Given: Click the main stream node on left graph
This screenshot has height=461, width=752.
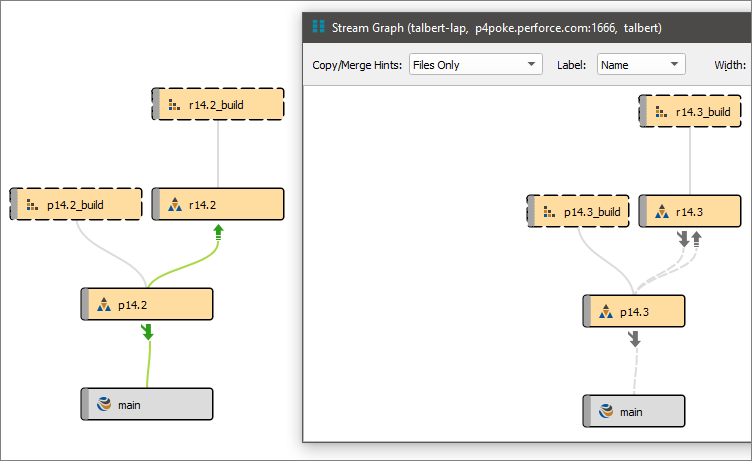Looking at the screenshot, I should tap(147, 404).
